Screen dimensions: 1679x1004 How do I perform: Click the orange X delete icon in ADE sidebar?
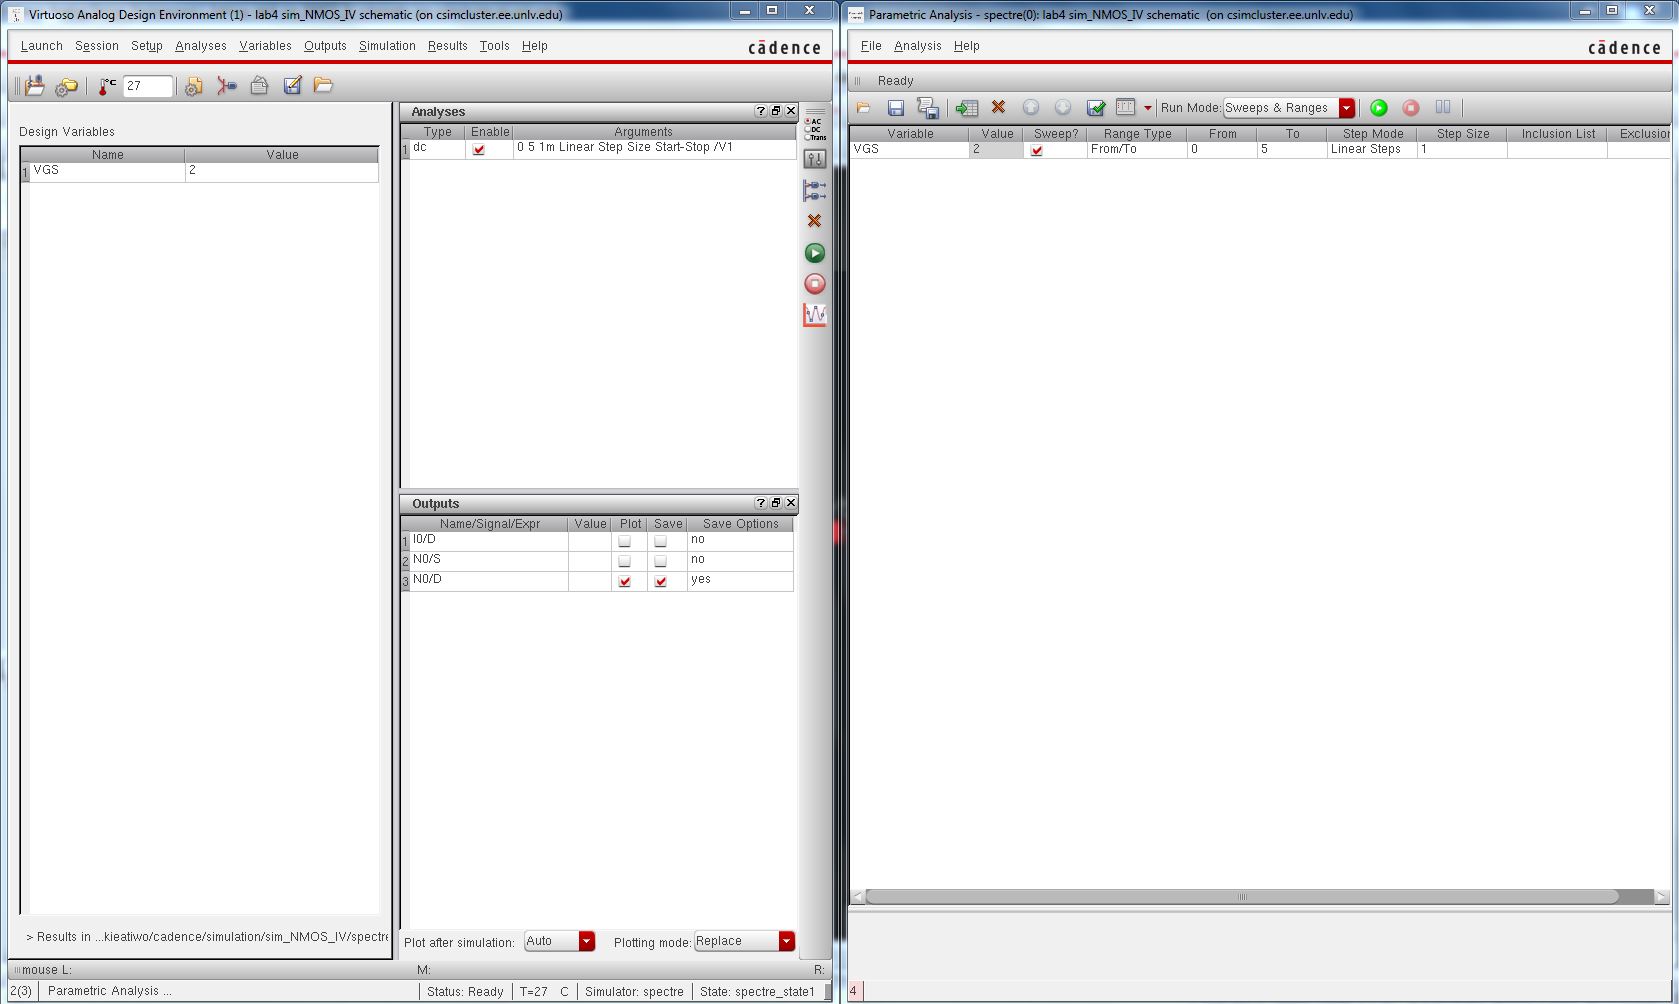pyautogui.click(x=815, y=221)
